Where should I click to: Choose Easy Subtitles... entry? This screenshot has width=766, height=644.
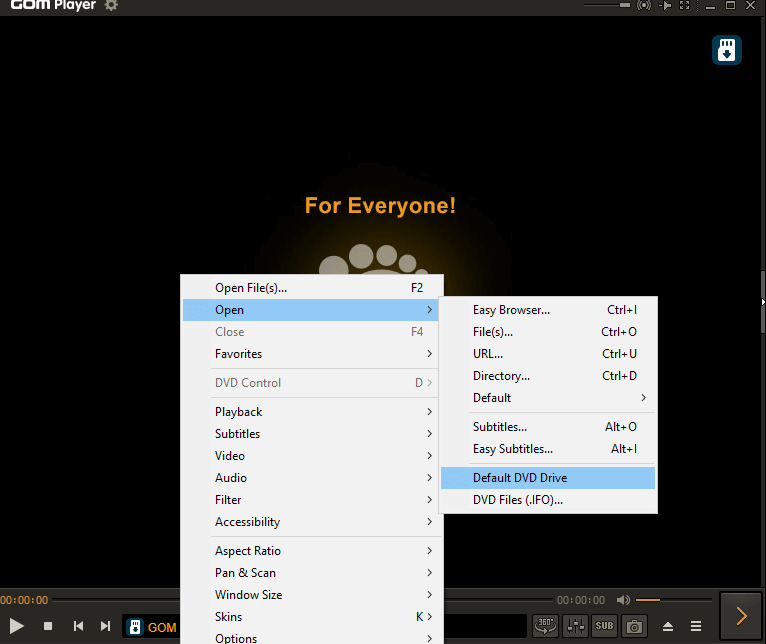548,449
